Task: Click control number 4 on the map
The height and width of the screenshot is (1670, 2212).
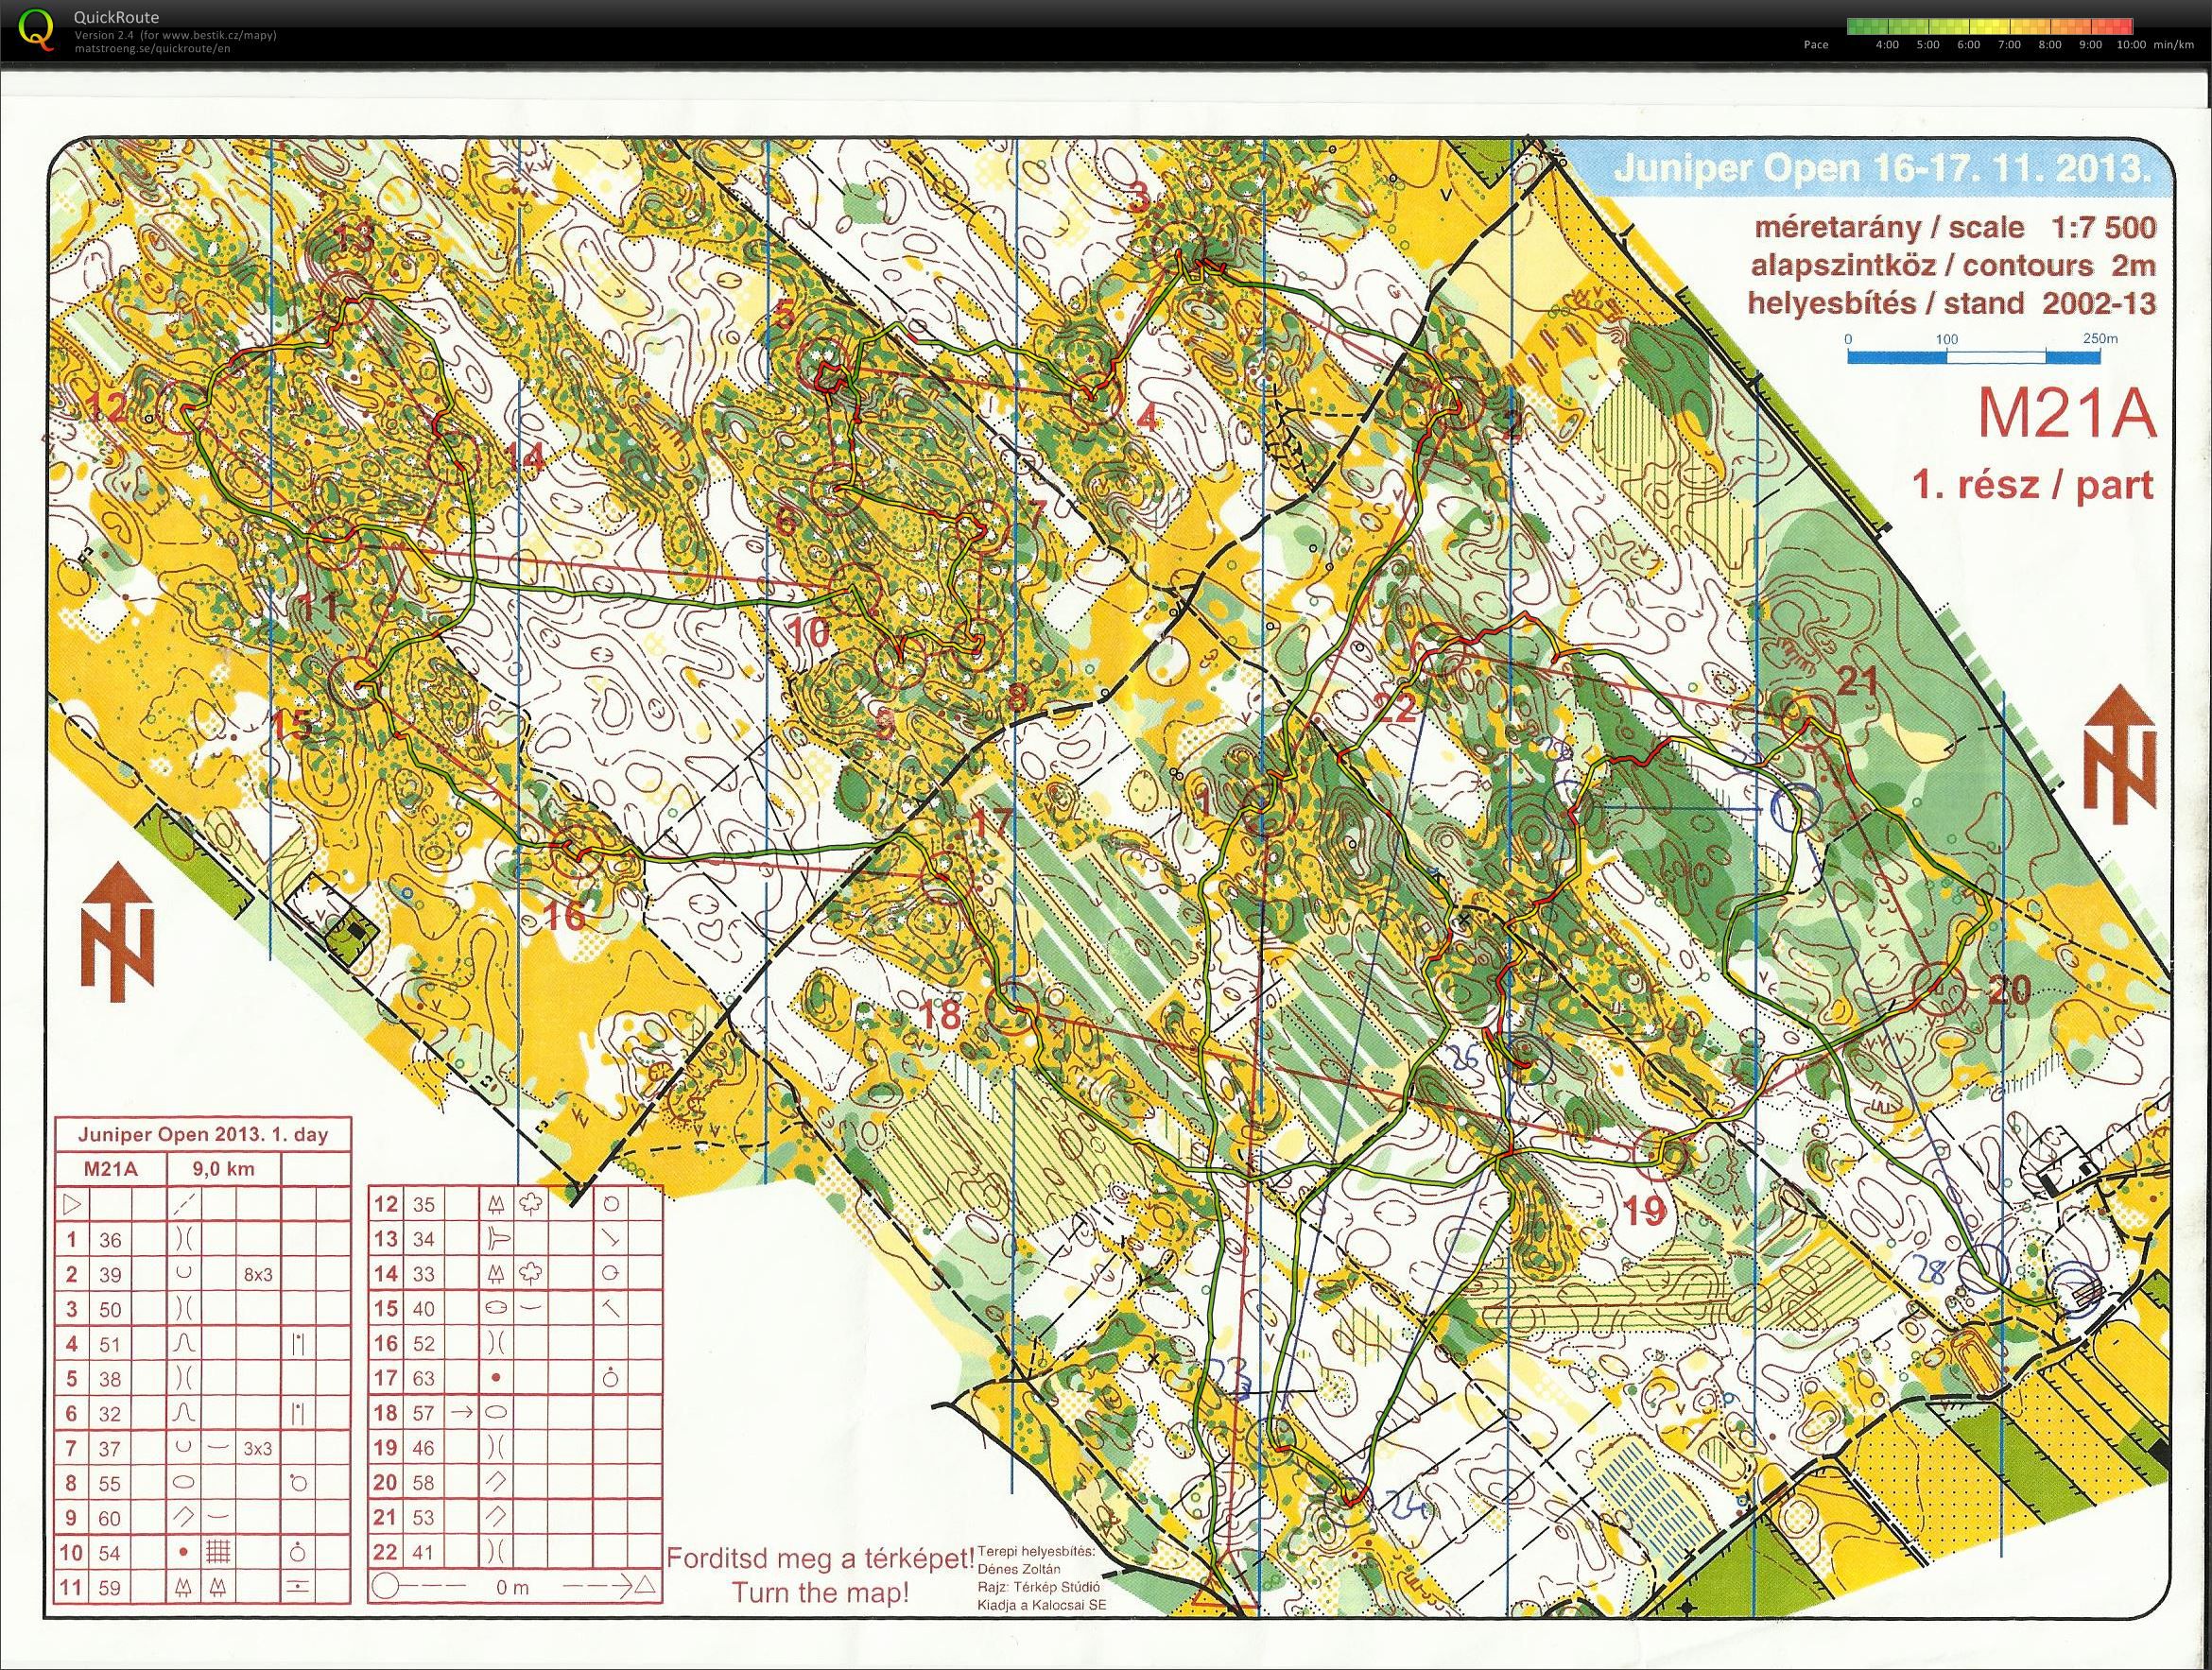Action: (1147, 416)
